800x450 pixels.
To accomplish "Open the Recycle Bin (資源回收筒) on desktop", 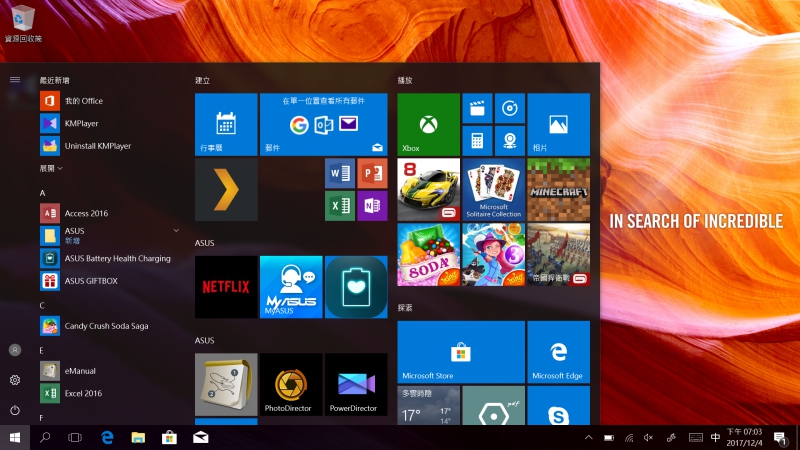I will click(22, 23).
